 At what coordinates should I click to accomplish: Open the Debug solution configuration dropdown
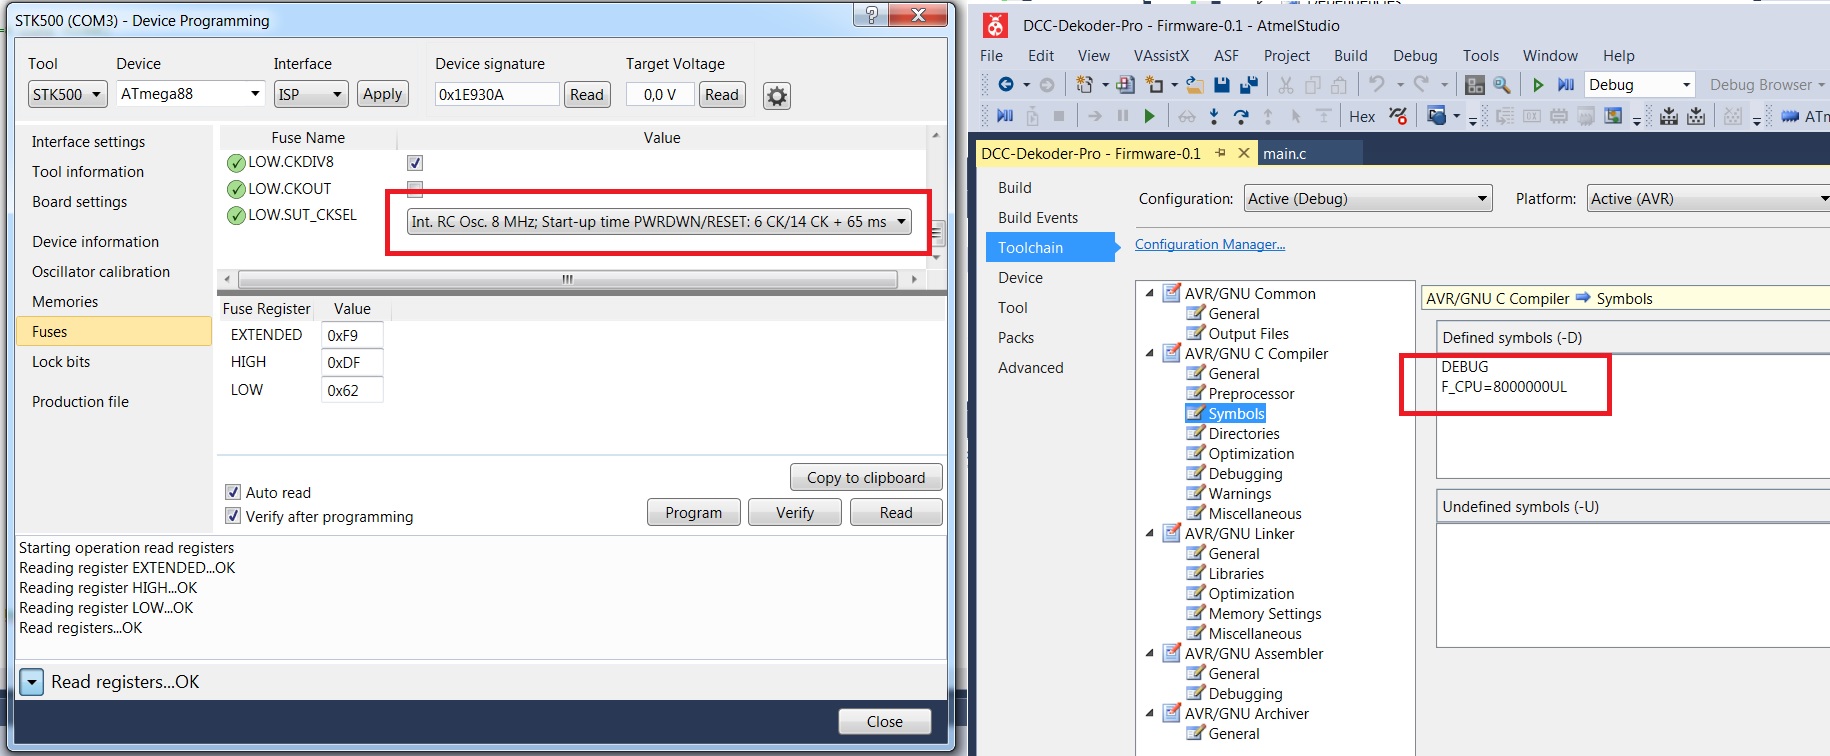(x=1640, y=85)
